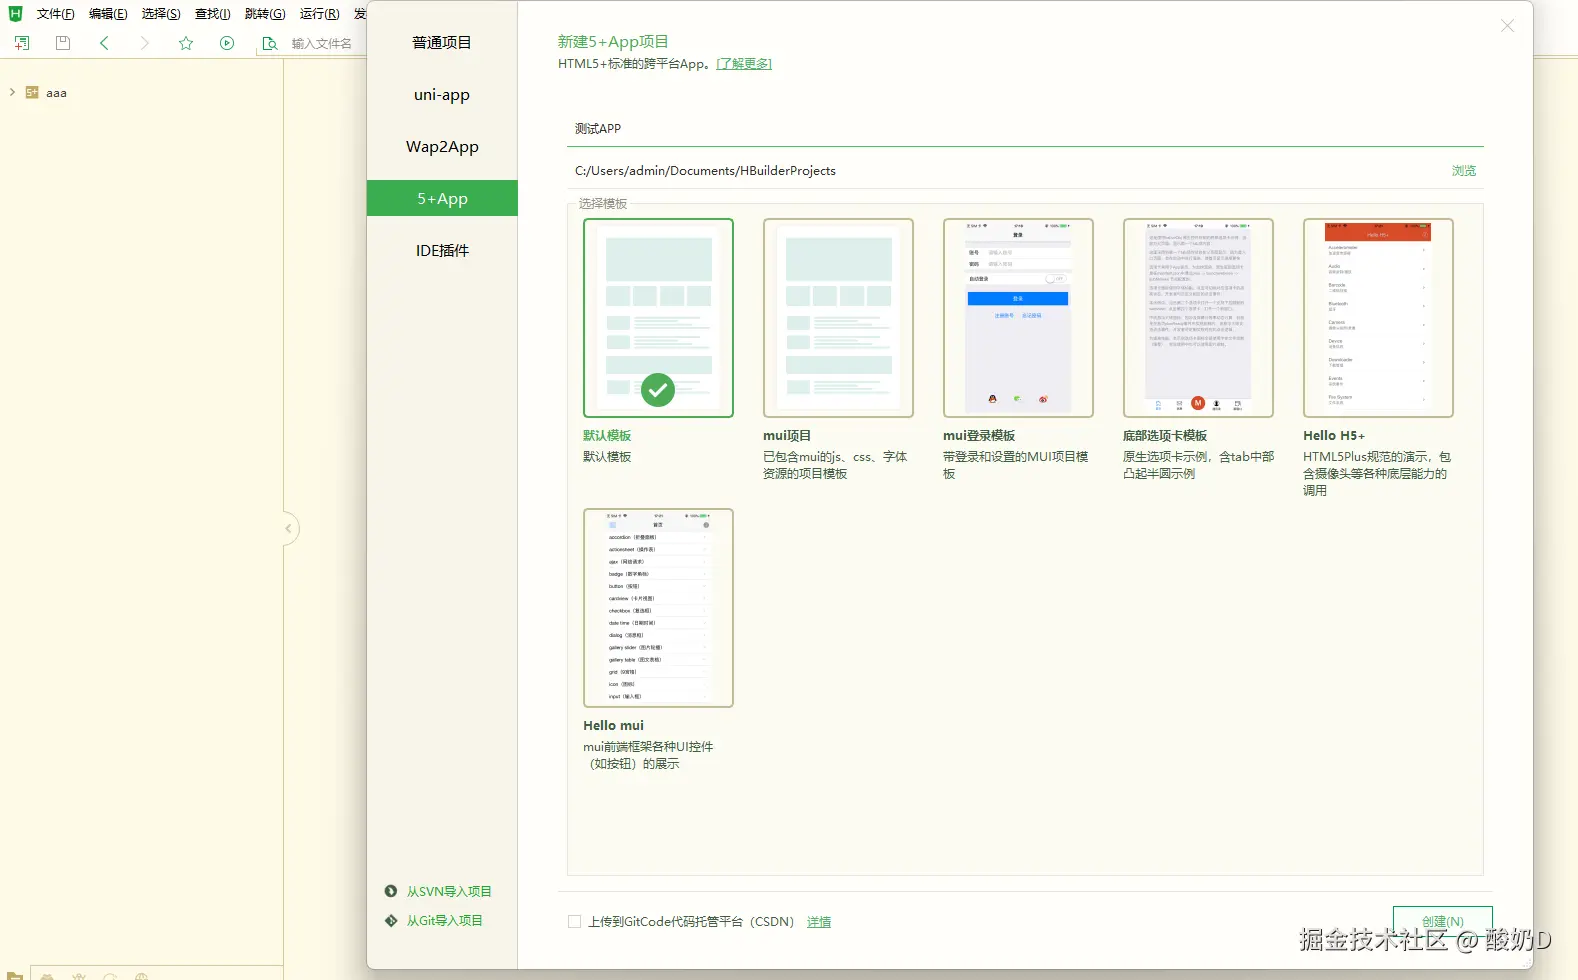Select the Wap2App project type
Screen dimensions: 1578x980
pyautogui.click(x=442, y=146)
